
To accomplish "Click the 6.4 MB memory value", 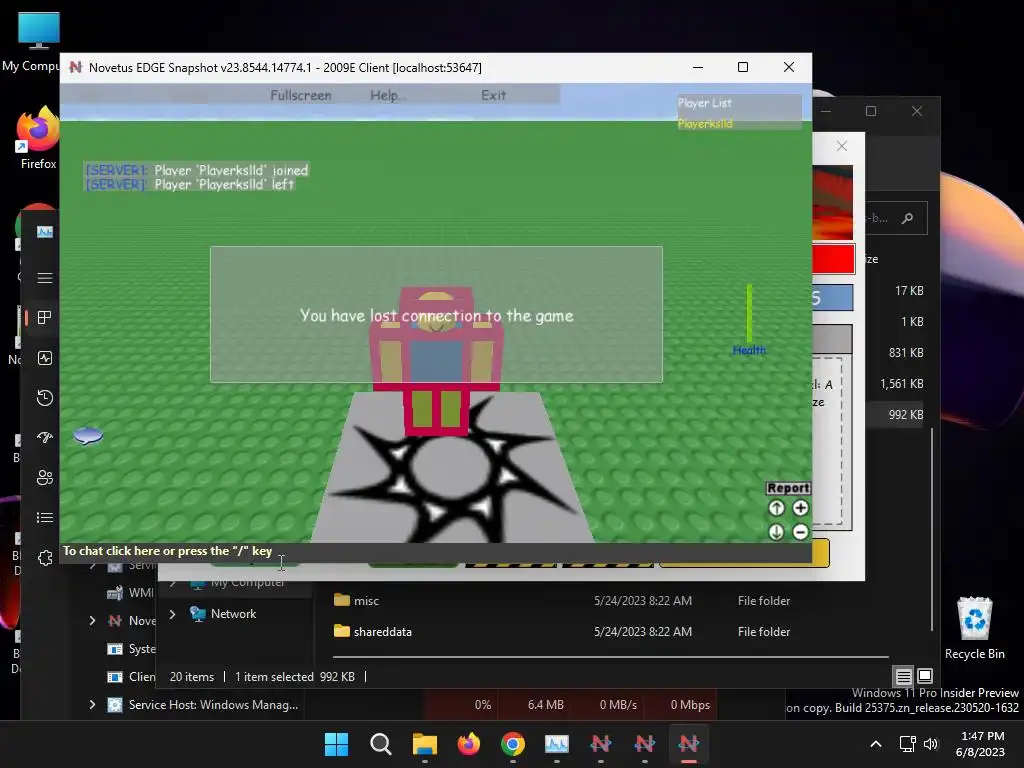I will point(545,705).
